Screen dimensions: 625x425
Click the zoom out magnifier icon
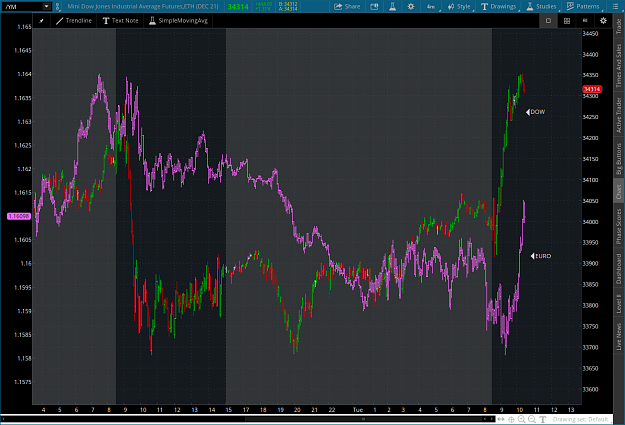click(532, 419)
